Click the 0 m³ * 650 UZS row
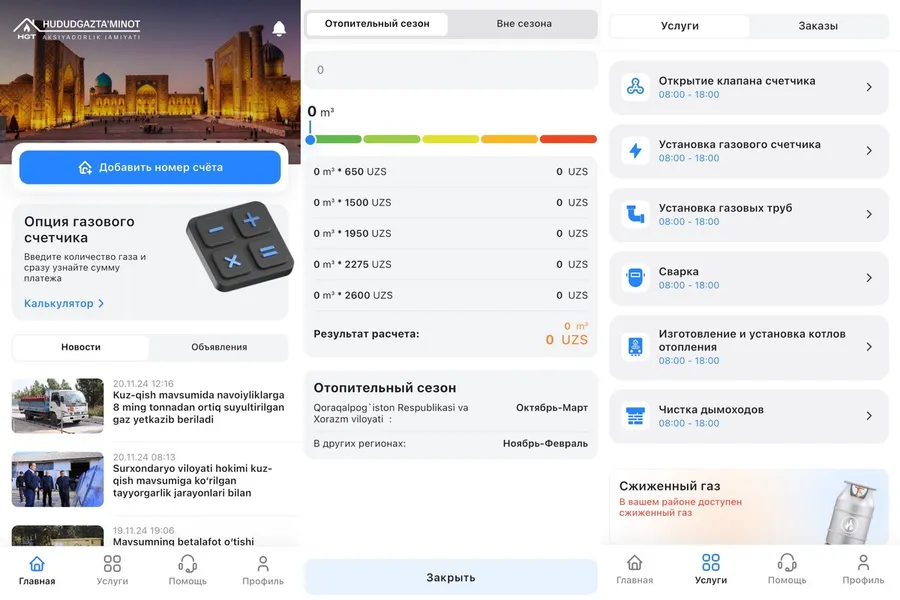The width and height of the screenshot is (900, 600). pyautogui.click(x=451, y=172)
